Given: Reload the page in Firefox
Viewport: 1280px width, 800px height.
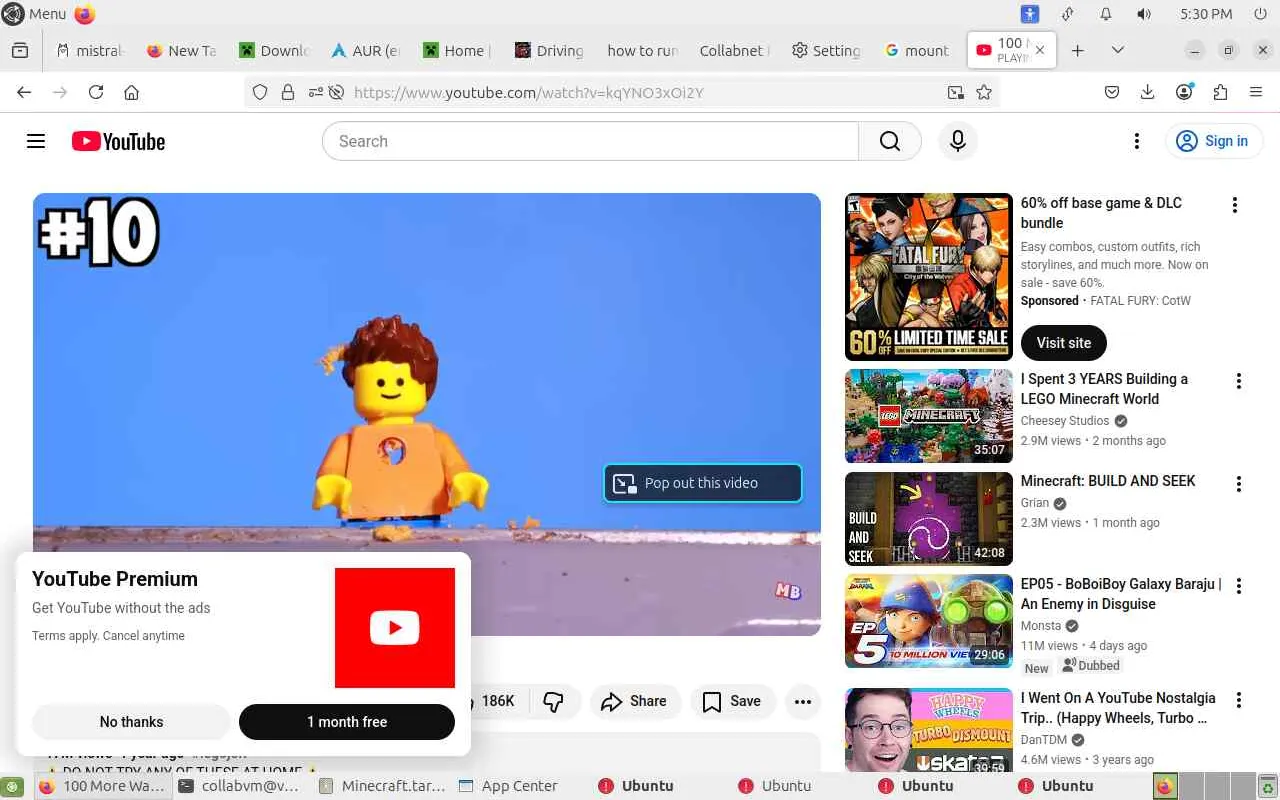Looking at the screenshot, I should [96, 92].
